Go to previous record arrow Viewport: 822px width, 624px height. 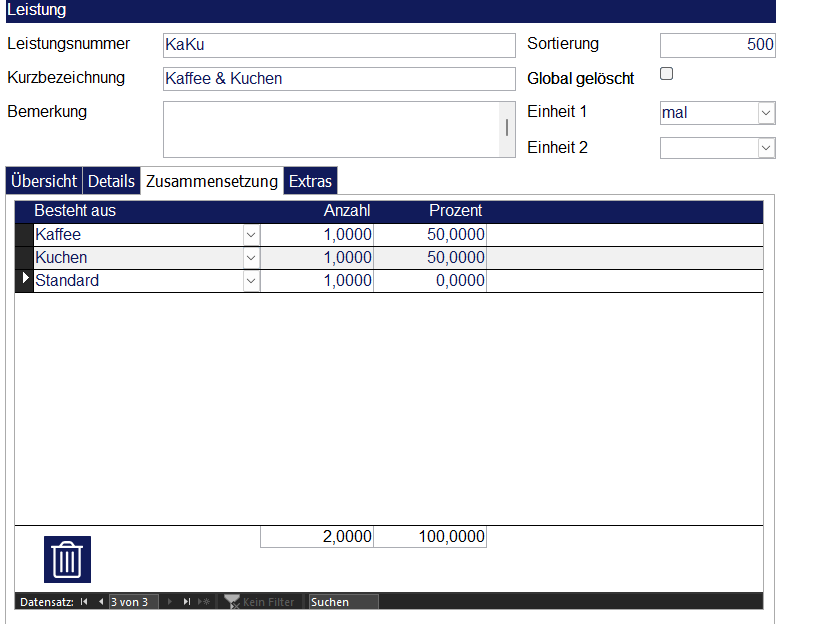(100, 602)
